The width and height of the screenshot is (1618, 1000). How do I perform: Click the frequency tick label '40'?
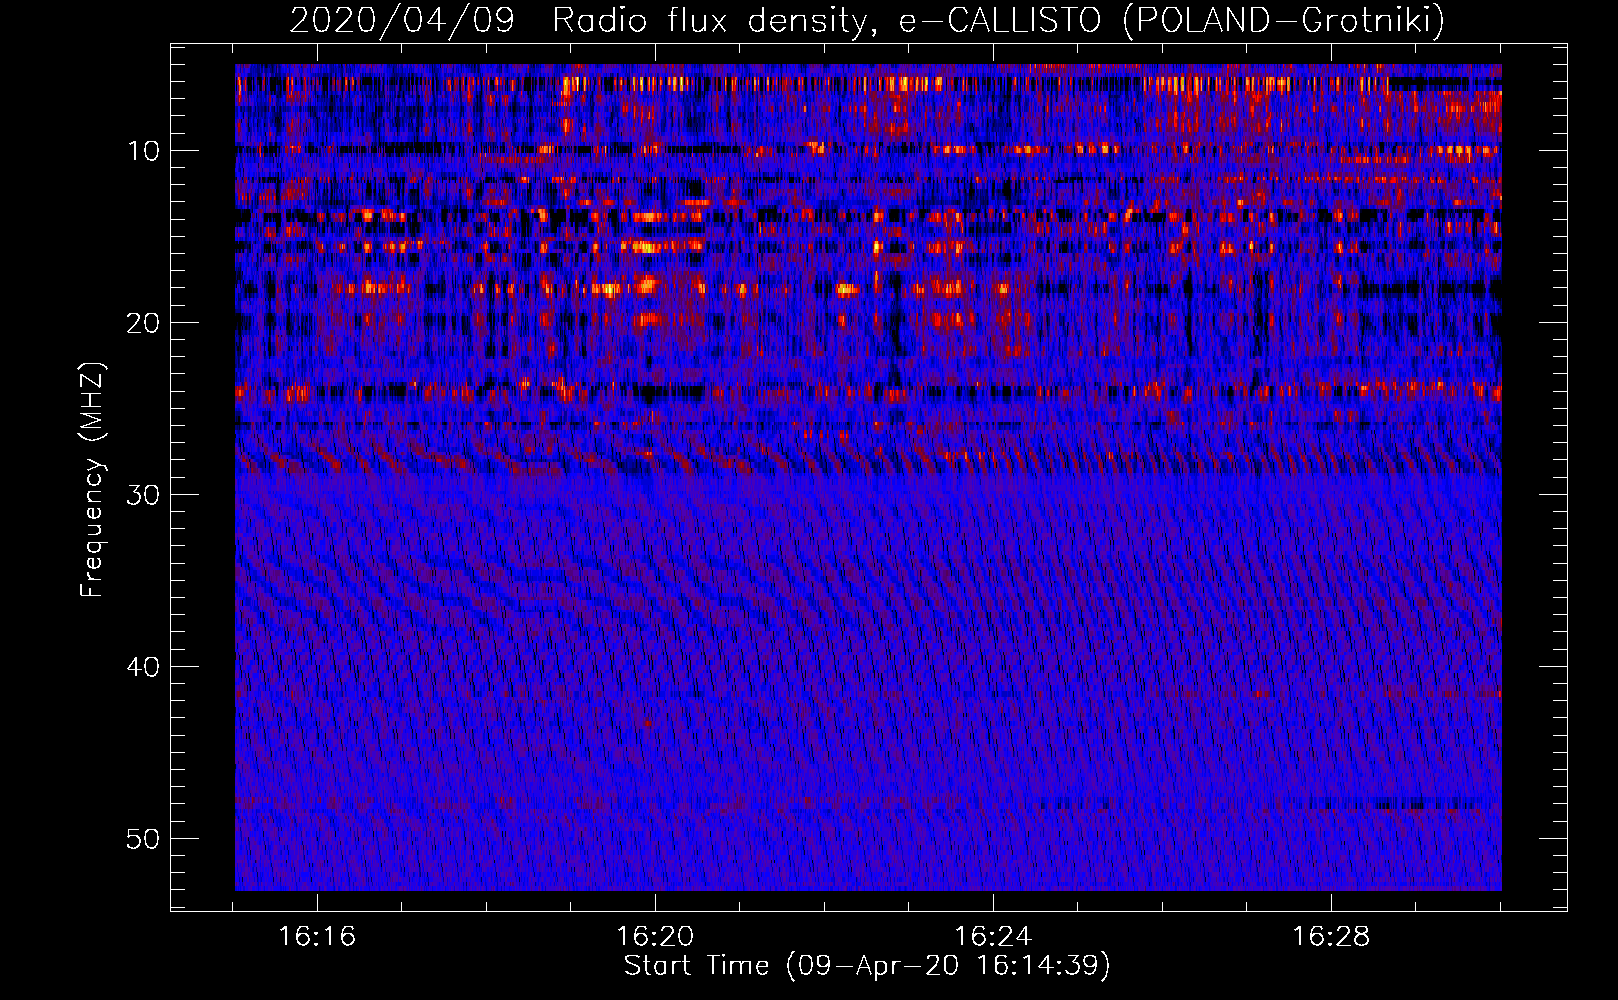(144, 667)
